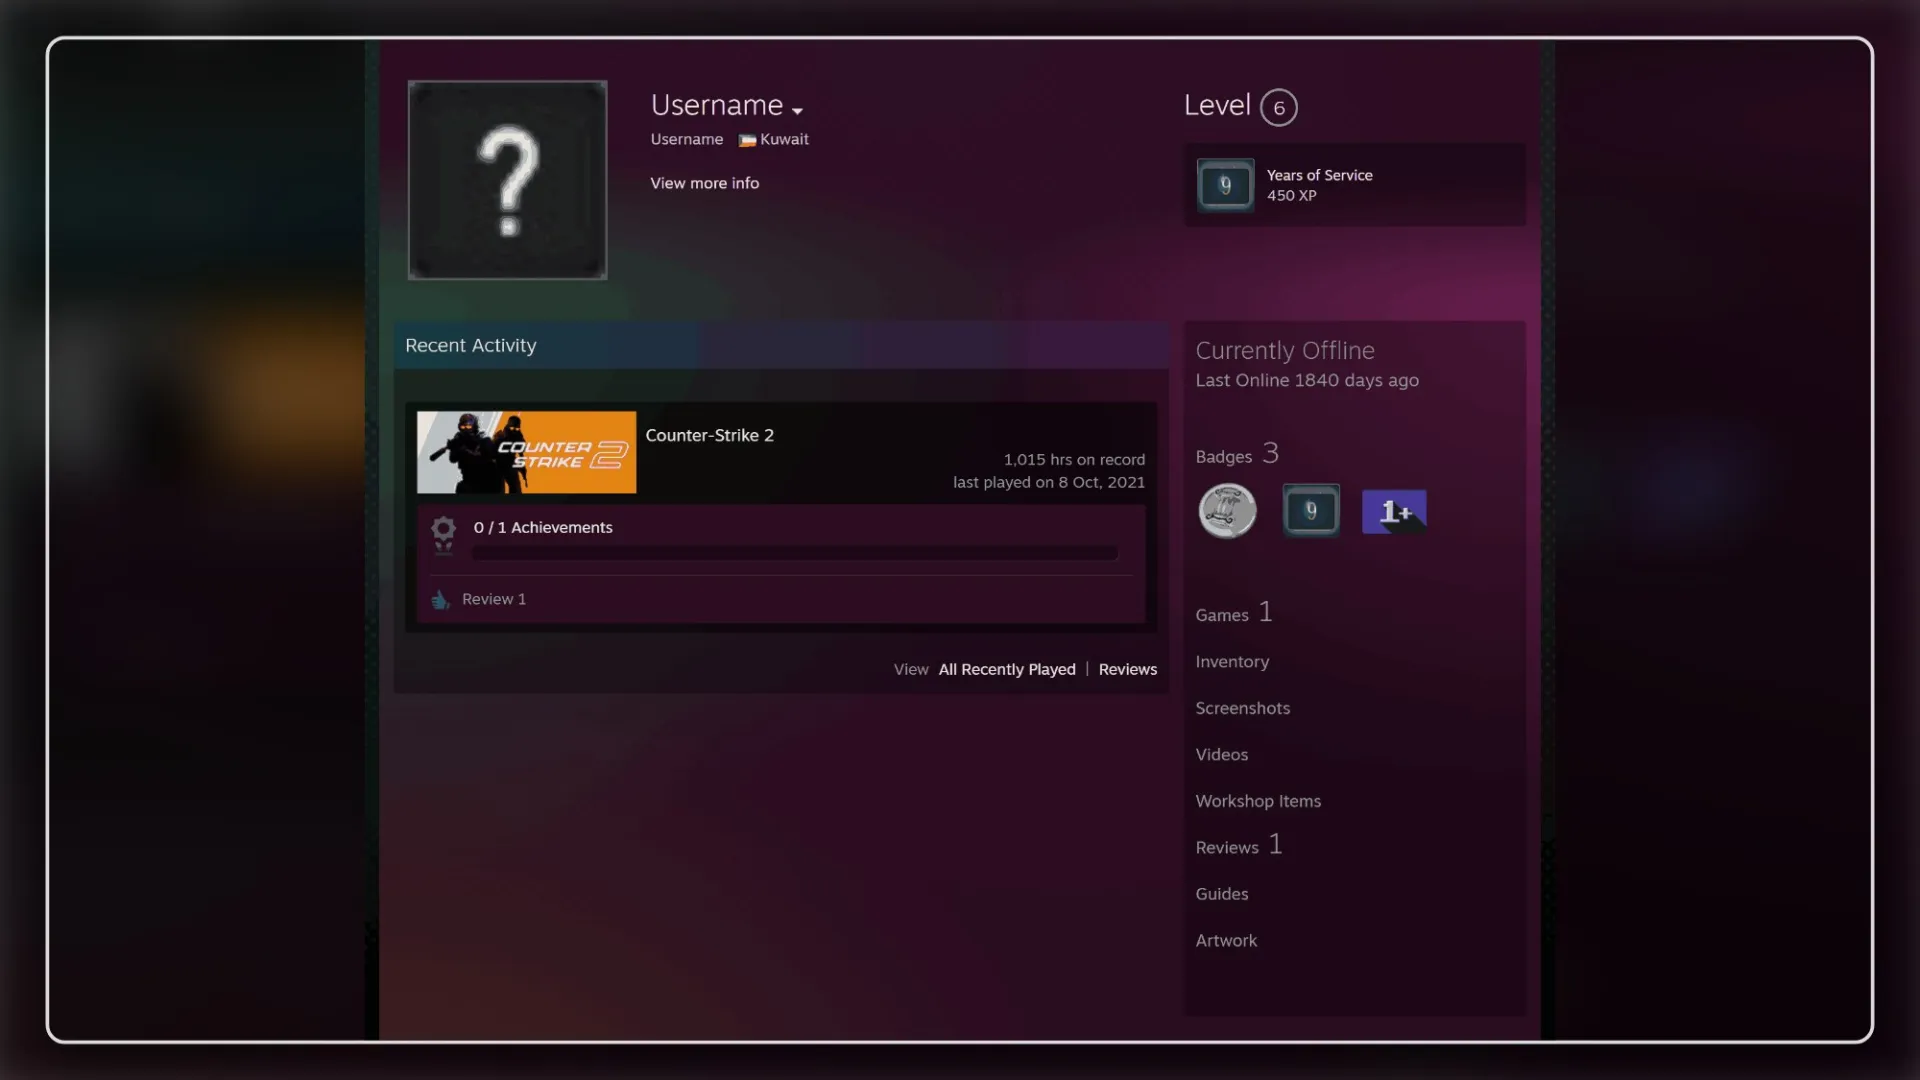Open Reviews 1 in the sidebar

(x=1239, y=845)
